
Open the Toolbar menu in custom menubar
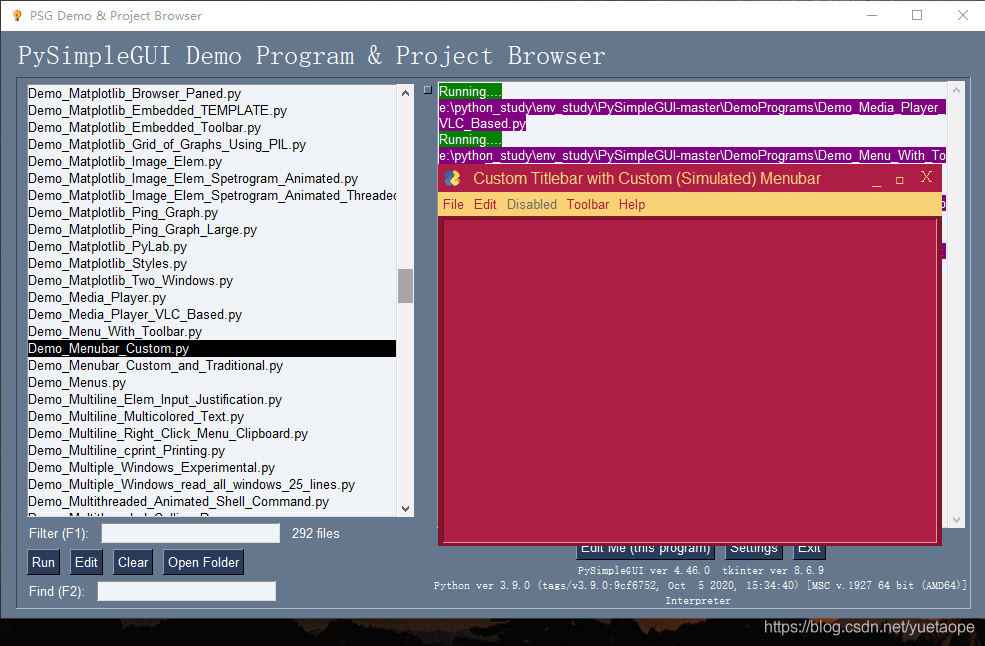pyautogui.click(x=587, y=204)
